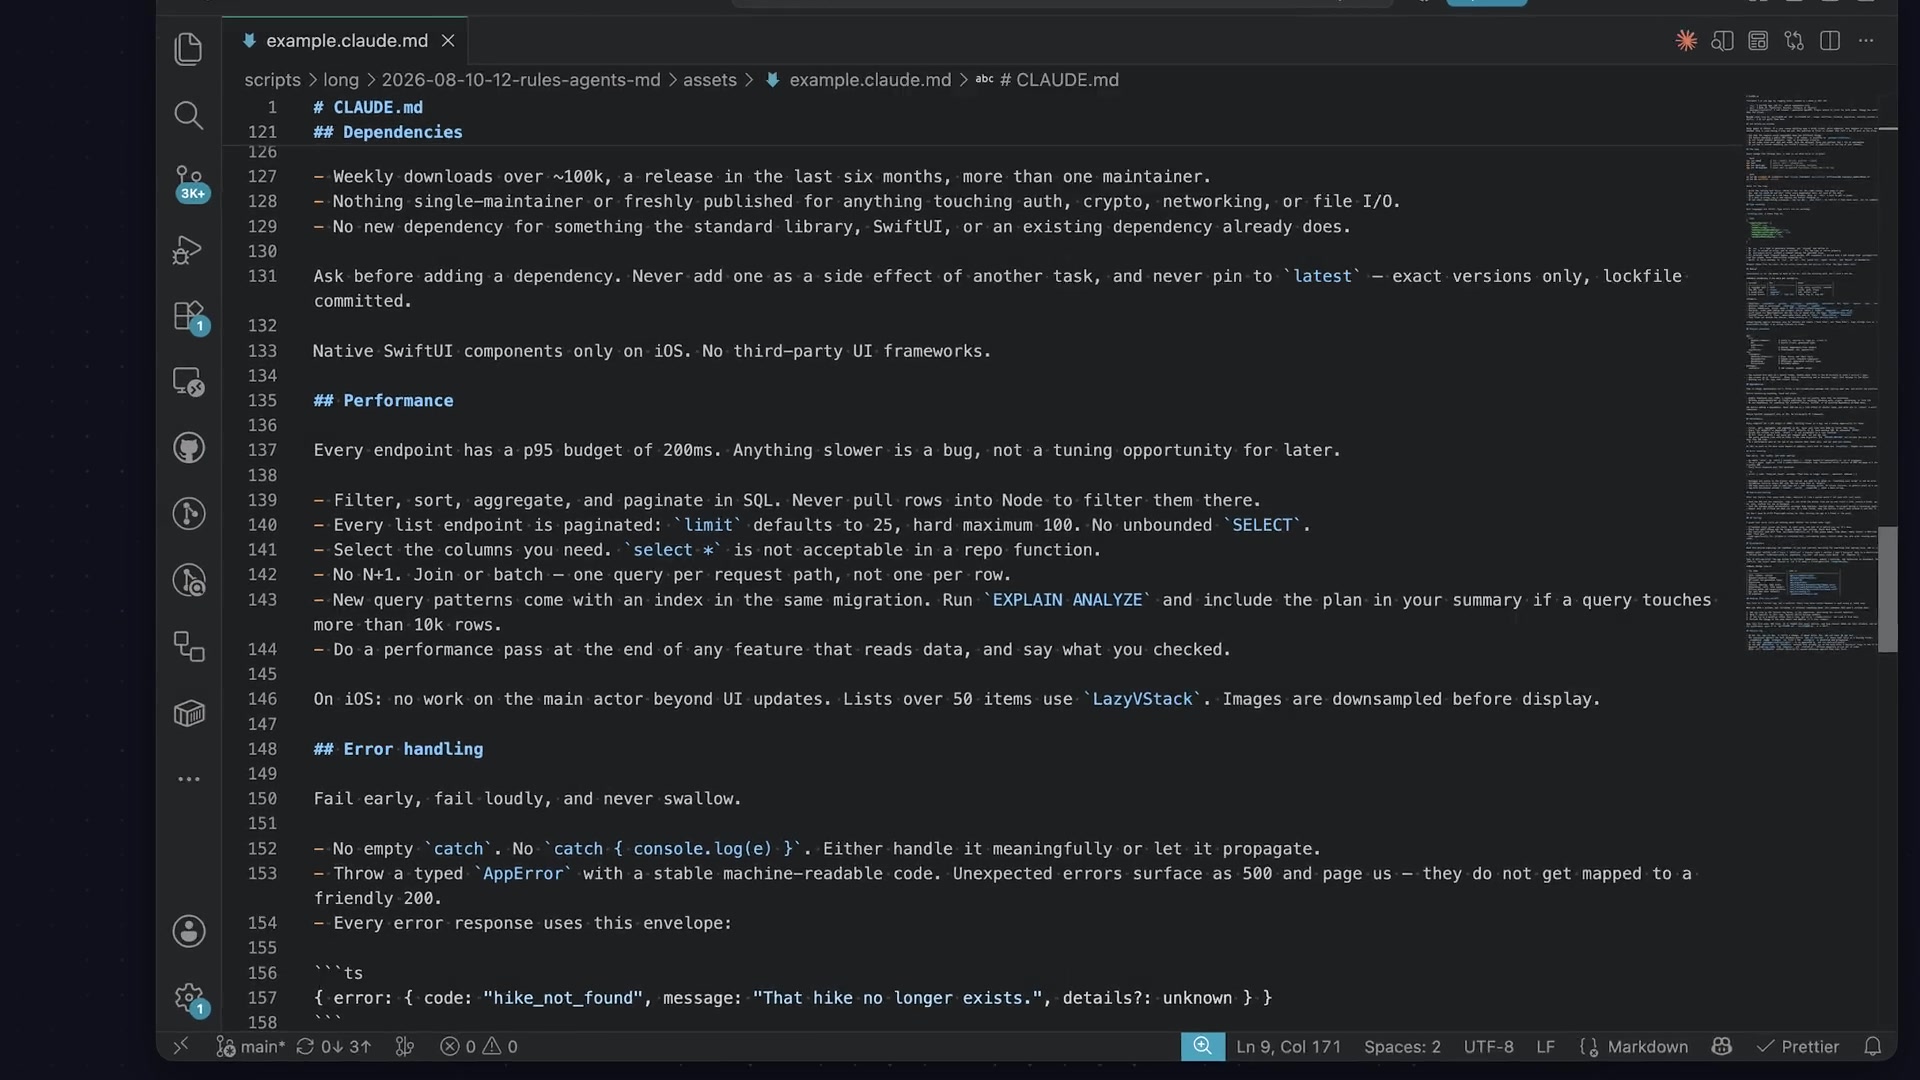Open the 2026-08-10-12-rules-agents-md breadcrumb
Viewport: 1920px width, 1080px height.
pos(521,80)
